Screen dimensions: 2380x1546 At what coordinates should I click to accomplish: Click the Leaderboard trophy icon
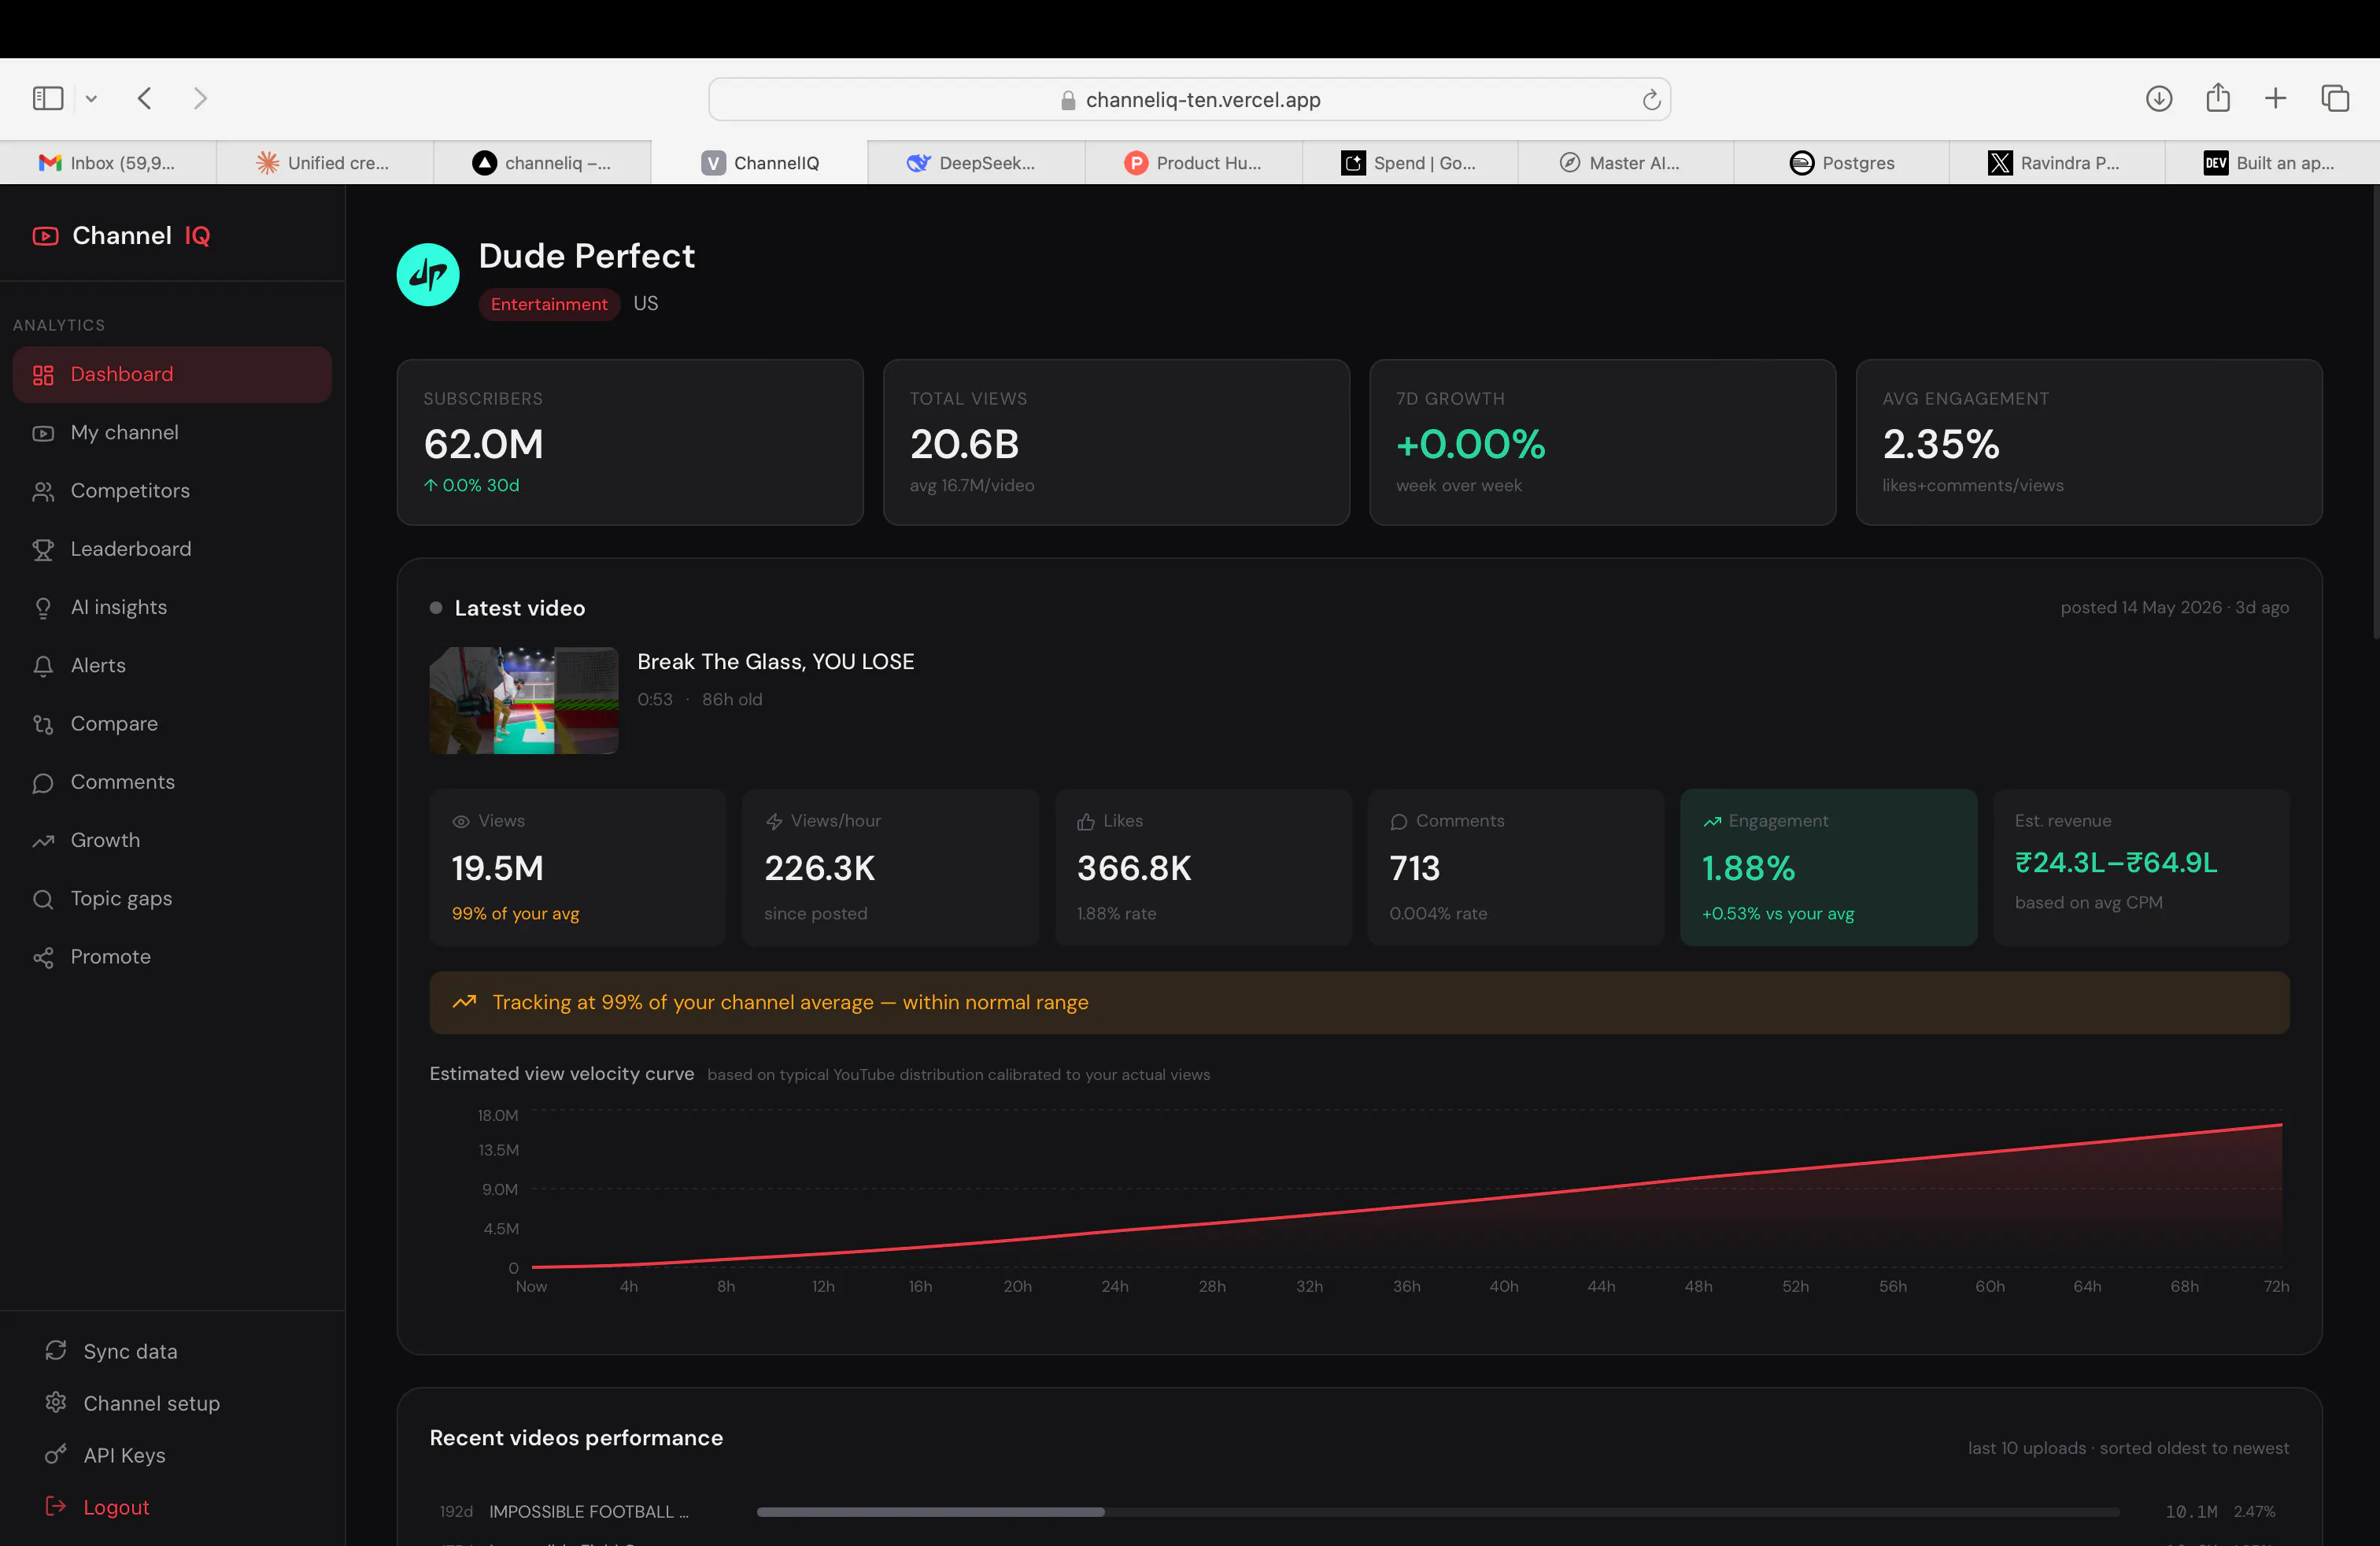tap(43, 549)
